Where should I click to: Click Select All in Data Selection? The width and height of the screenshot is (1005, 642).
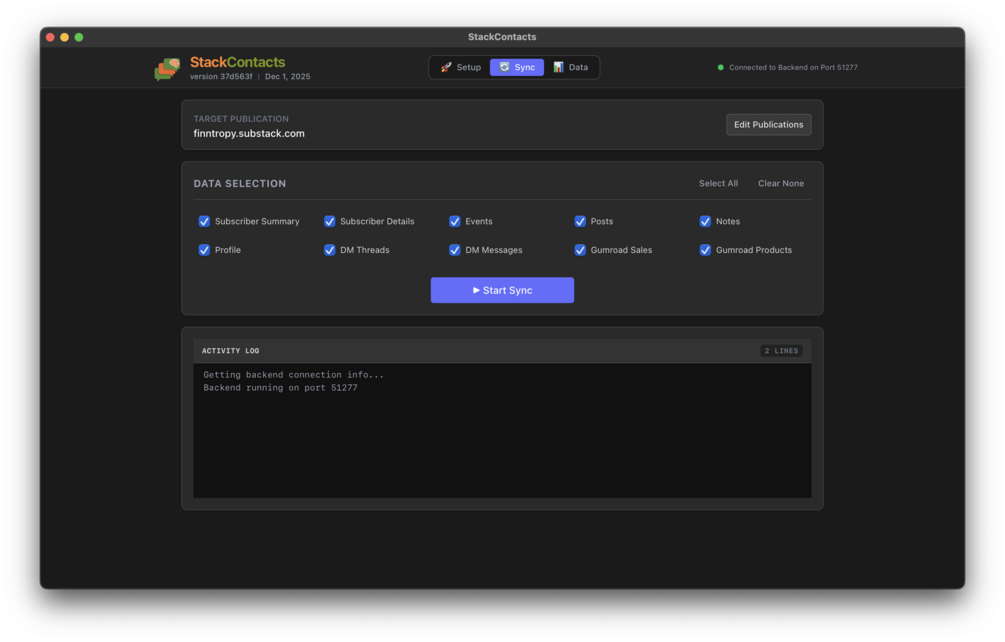click(718, 183)
